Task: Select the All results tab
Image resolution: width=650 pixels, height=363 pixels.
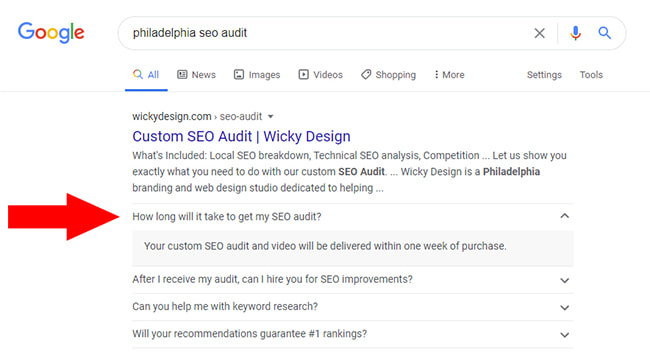Action: coord(146,75)
